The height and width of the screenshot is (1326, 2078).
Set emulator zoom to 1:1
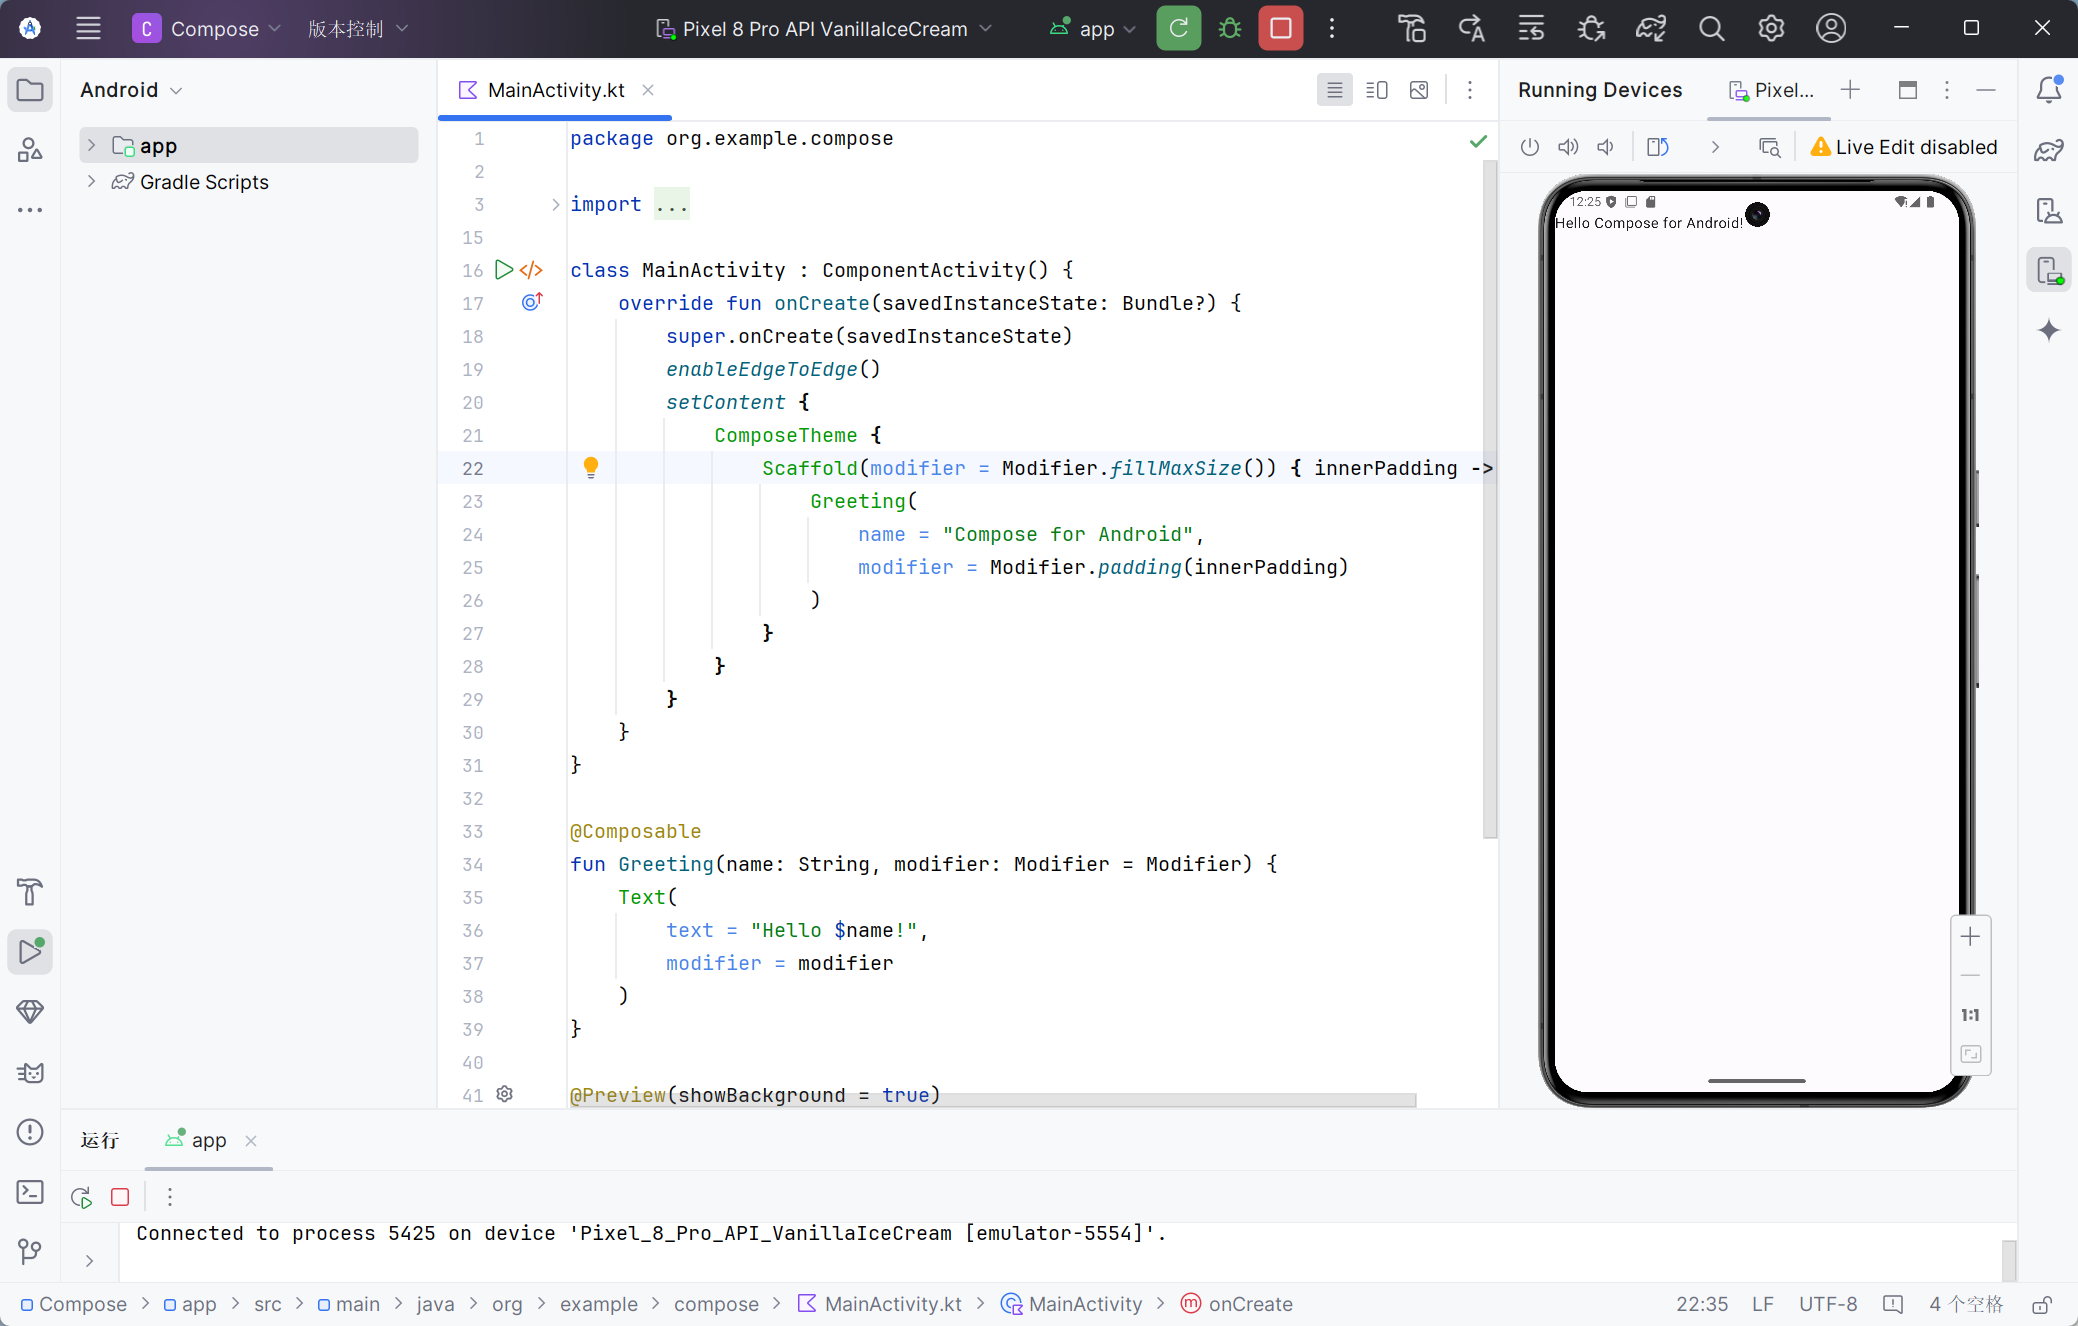coord(1970,1015)
